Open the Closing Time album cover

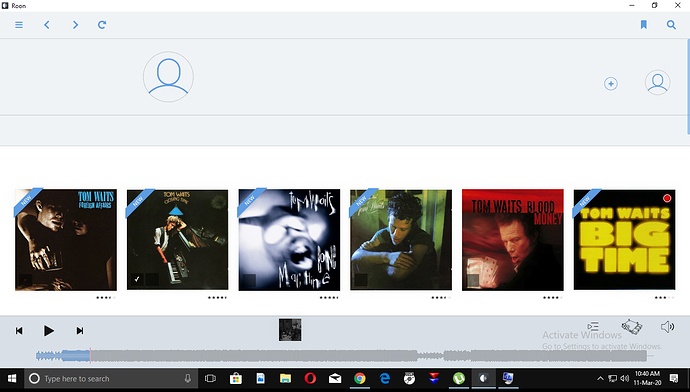click(177, 240)
